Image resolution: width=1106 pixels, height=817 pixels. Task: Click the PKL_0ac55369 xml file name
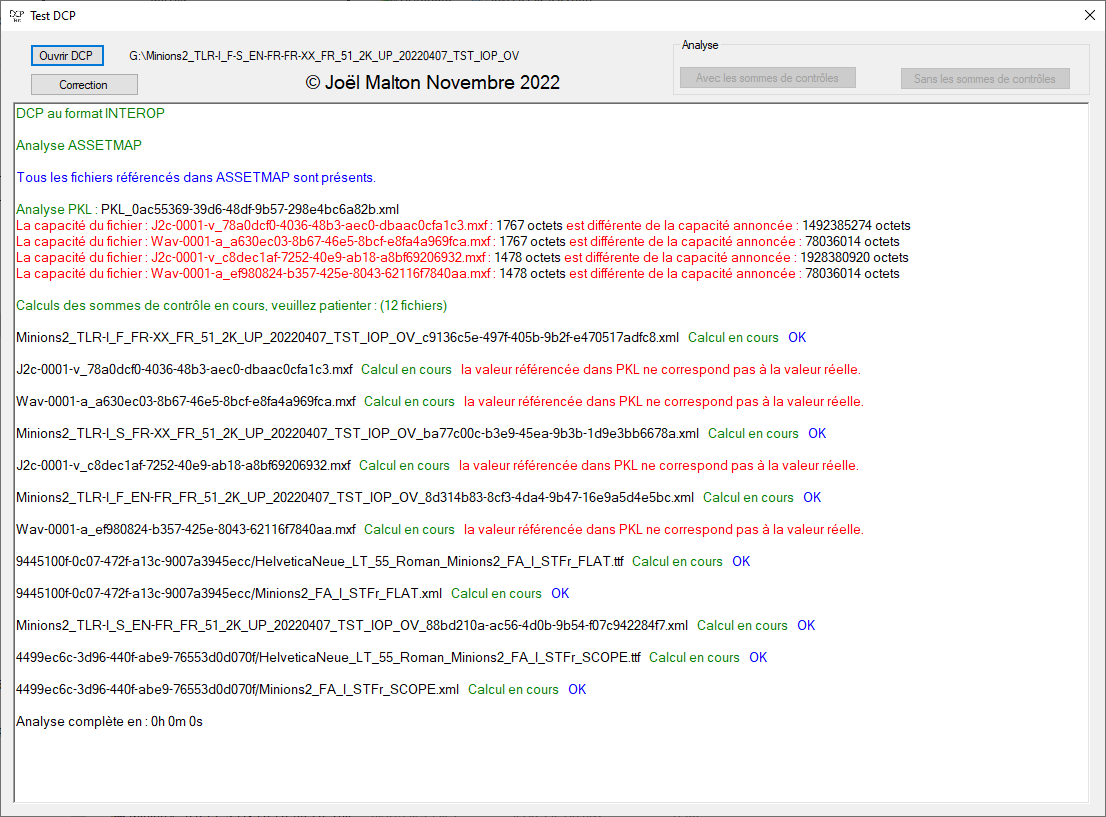click(250, 210)
